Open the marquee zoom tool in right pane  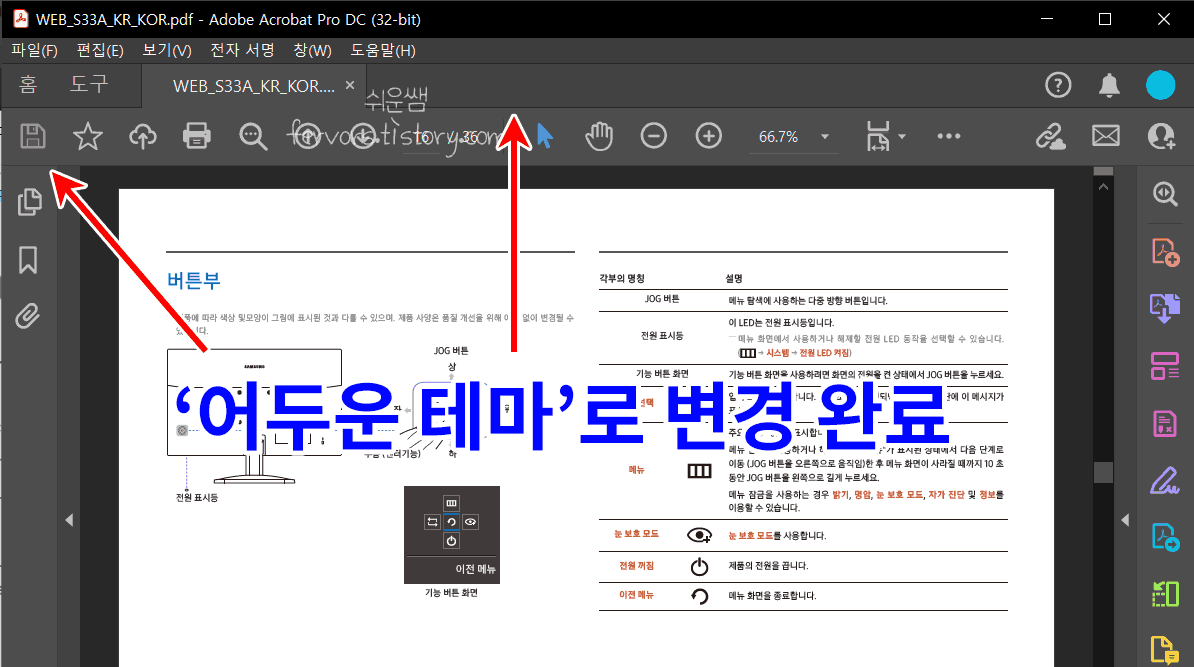coord(1164,193)
